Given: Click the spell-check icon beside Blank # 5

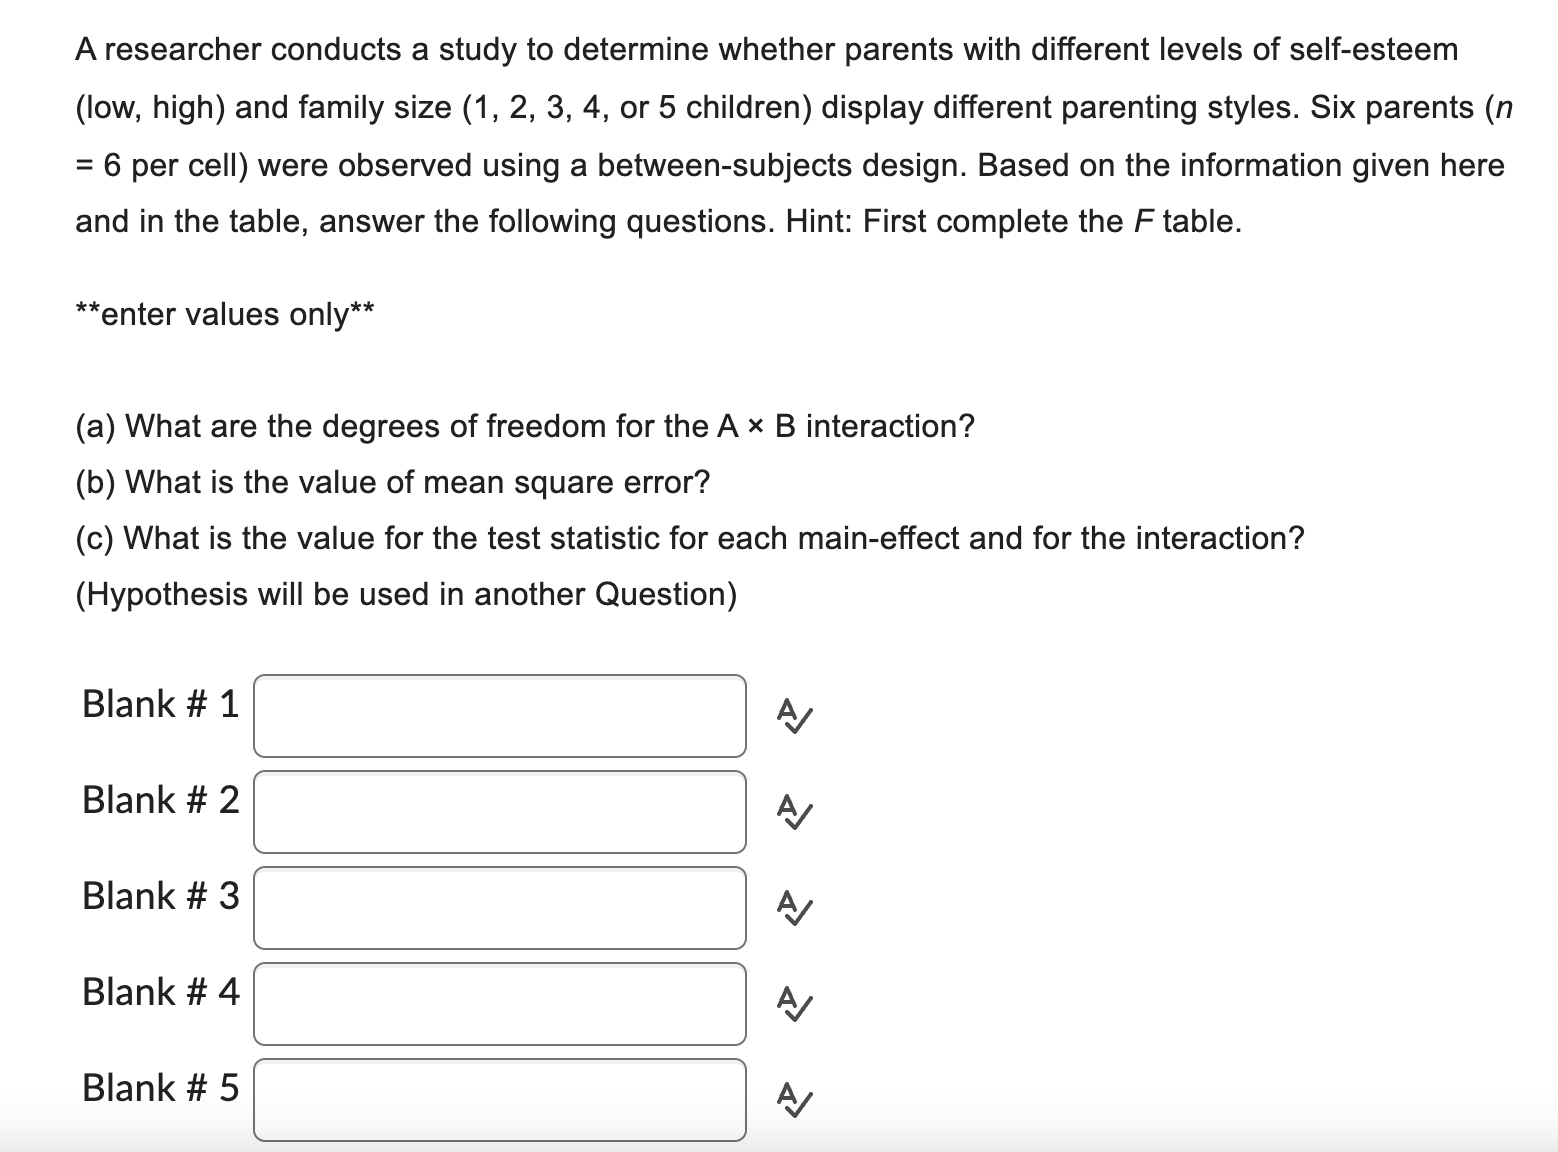Looking at the screenshot, I should tap(795, 1101).
